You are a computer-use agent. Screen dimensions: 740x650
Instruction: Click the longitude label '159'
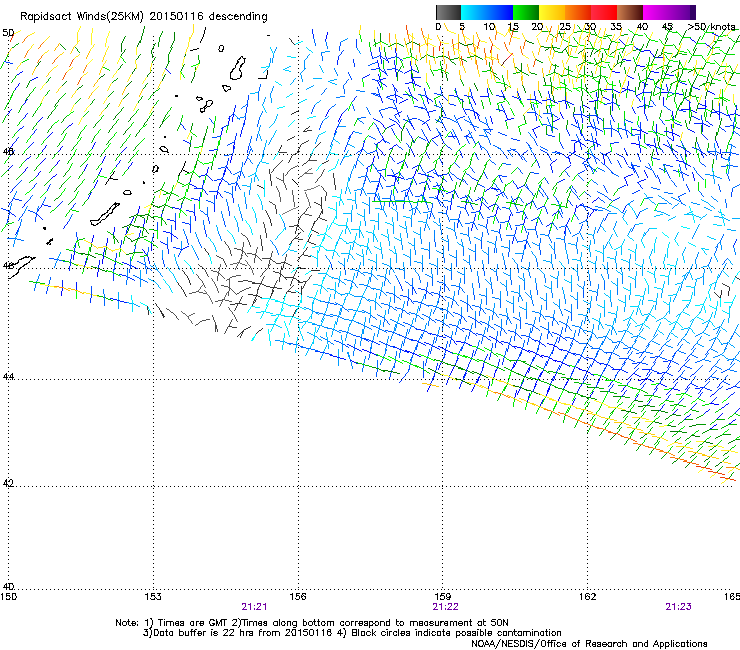[x=443, y=597]
